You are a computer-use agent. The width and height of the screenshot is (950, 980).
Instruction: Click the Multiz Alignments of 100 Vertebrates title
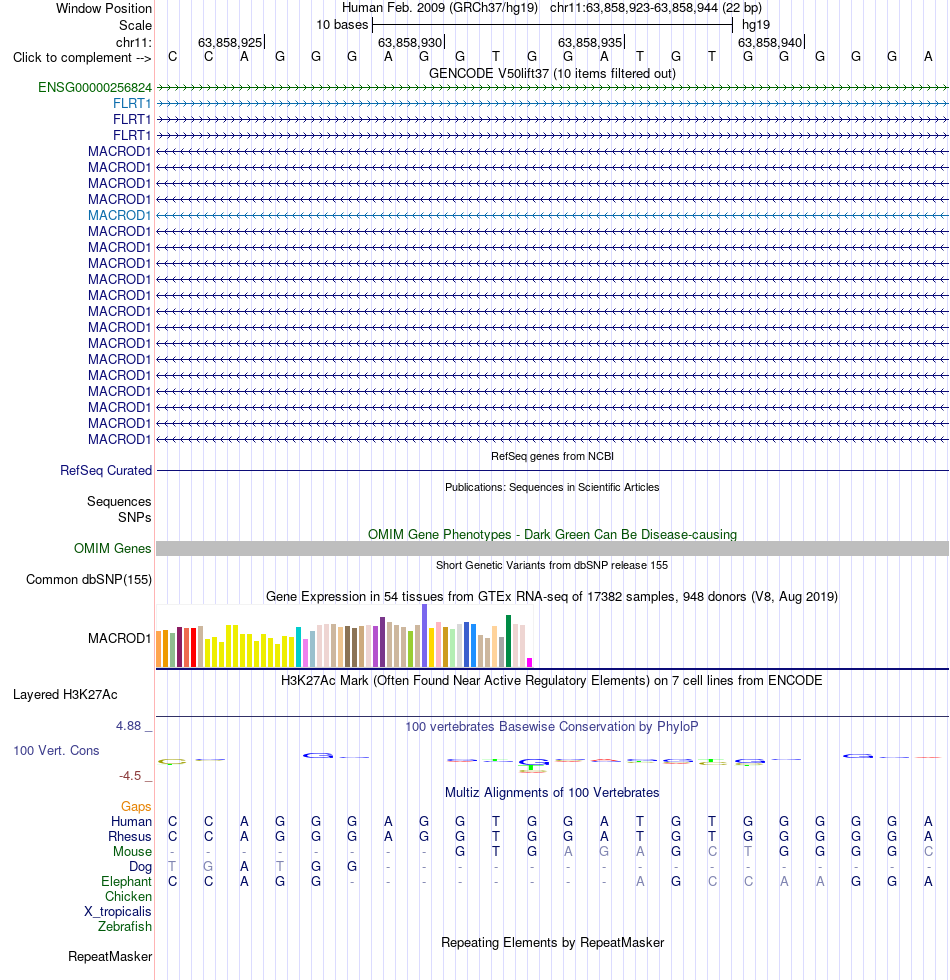[x=552, y=792]
